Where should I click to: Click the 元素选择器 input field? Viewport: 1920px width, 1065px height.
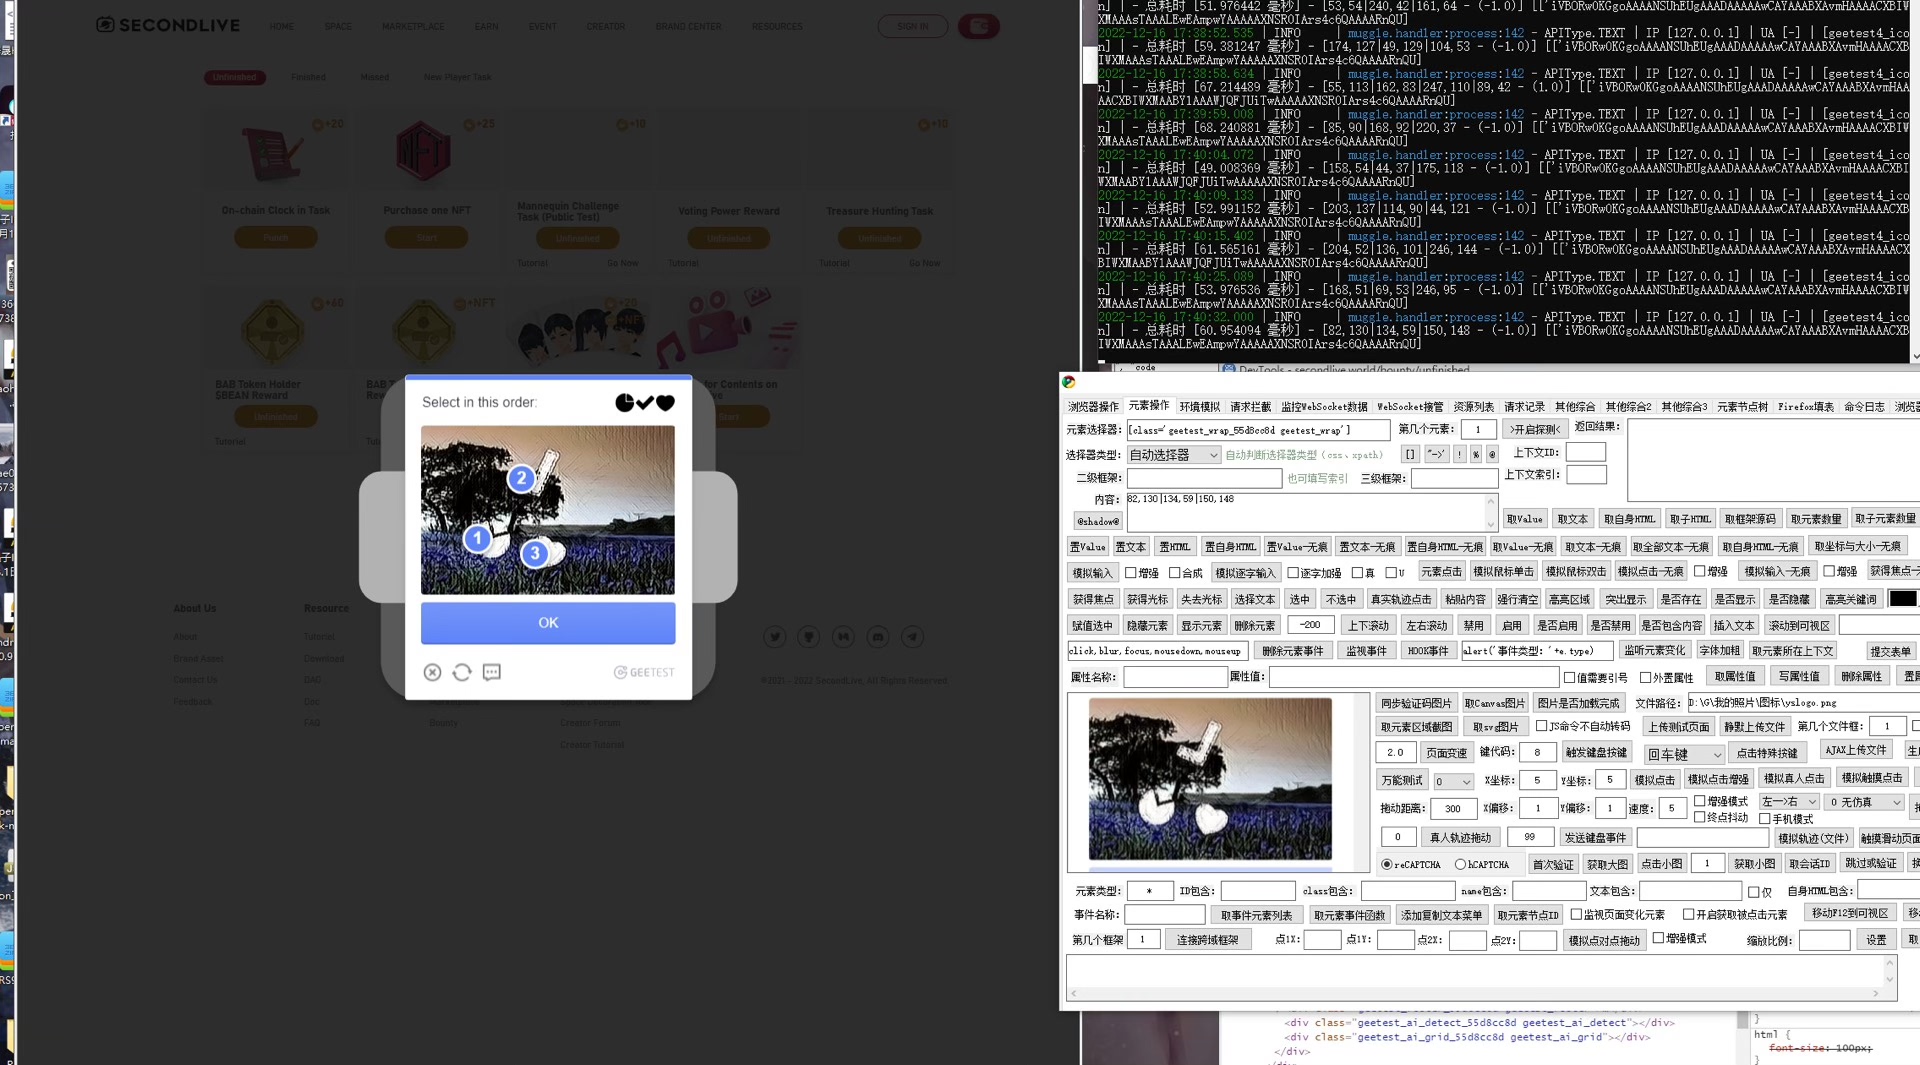pyautogui.click(x=1257, y=430)
